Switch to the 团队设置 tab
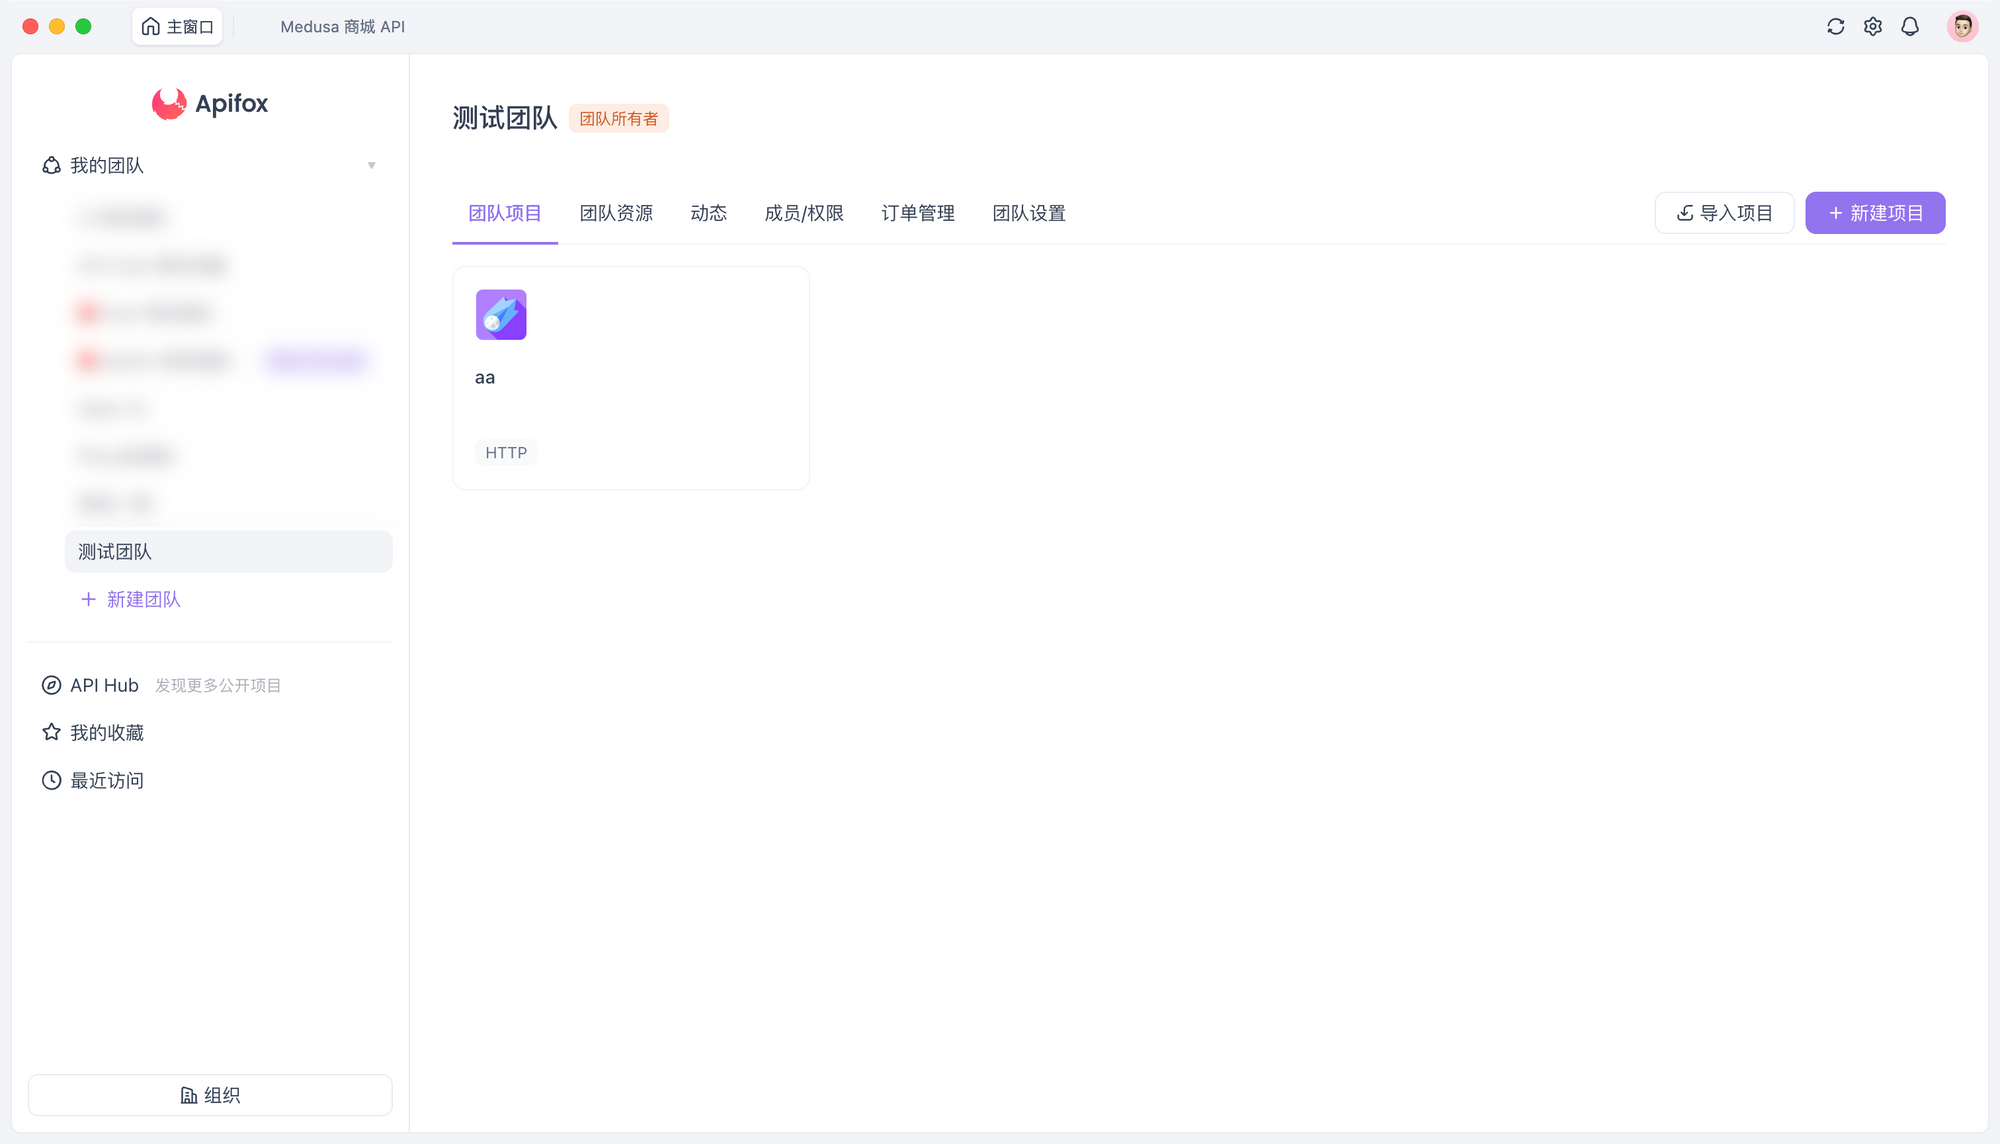This screenshot has width=2000, height=1144. 1029,213
